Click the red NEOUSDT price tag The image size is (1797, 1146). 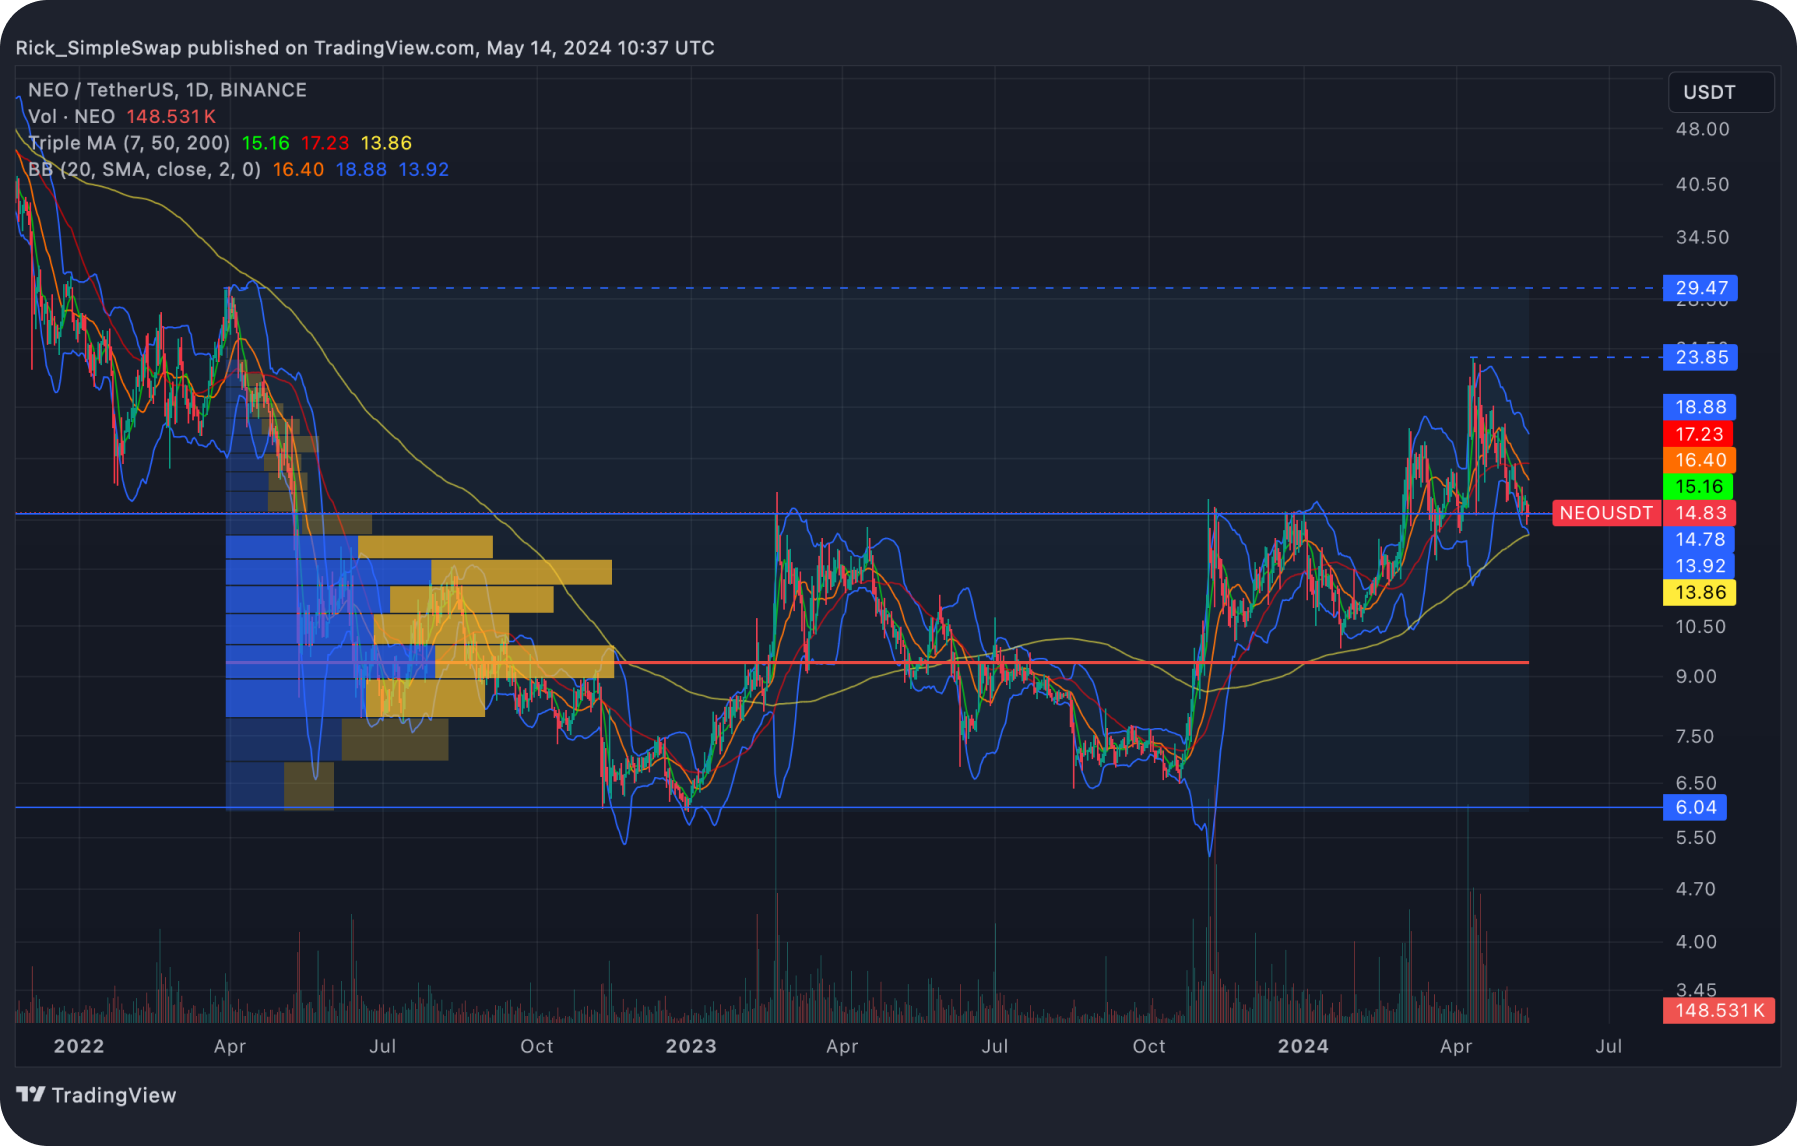tap(1605, 513)
